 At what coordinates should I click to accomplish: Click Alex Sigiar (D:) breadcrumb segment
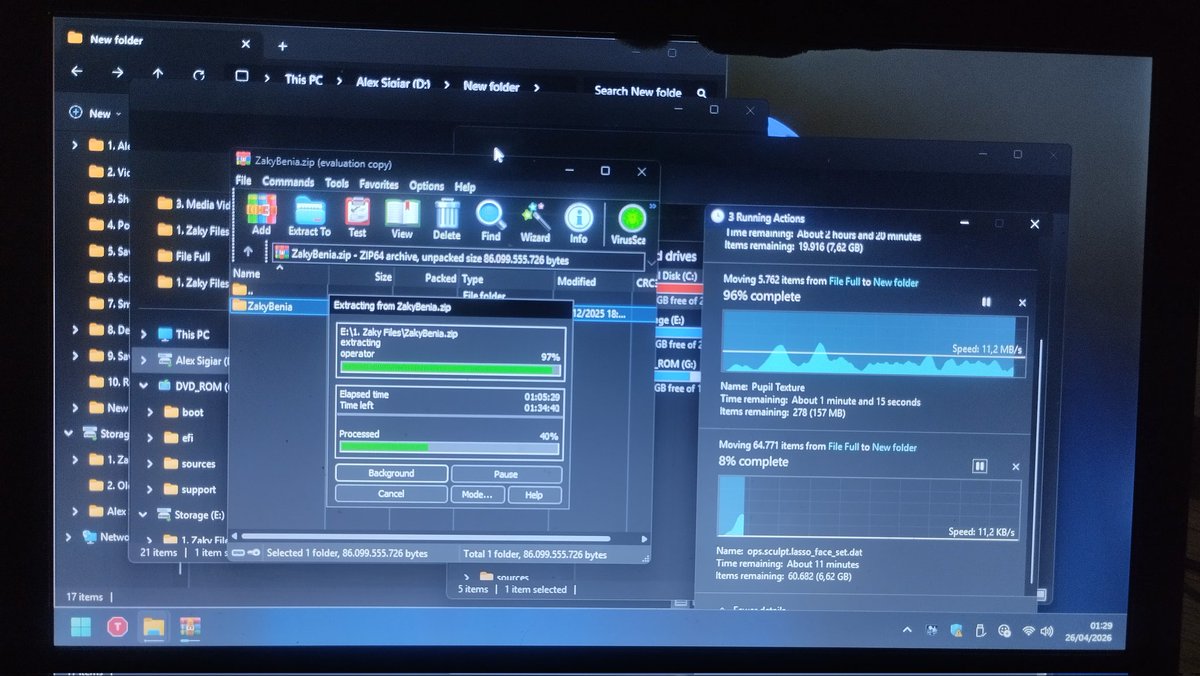pos(393,82)
